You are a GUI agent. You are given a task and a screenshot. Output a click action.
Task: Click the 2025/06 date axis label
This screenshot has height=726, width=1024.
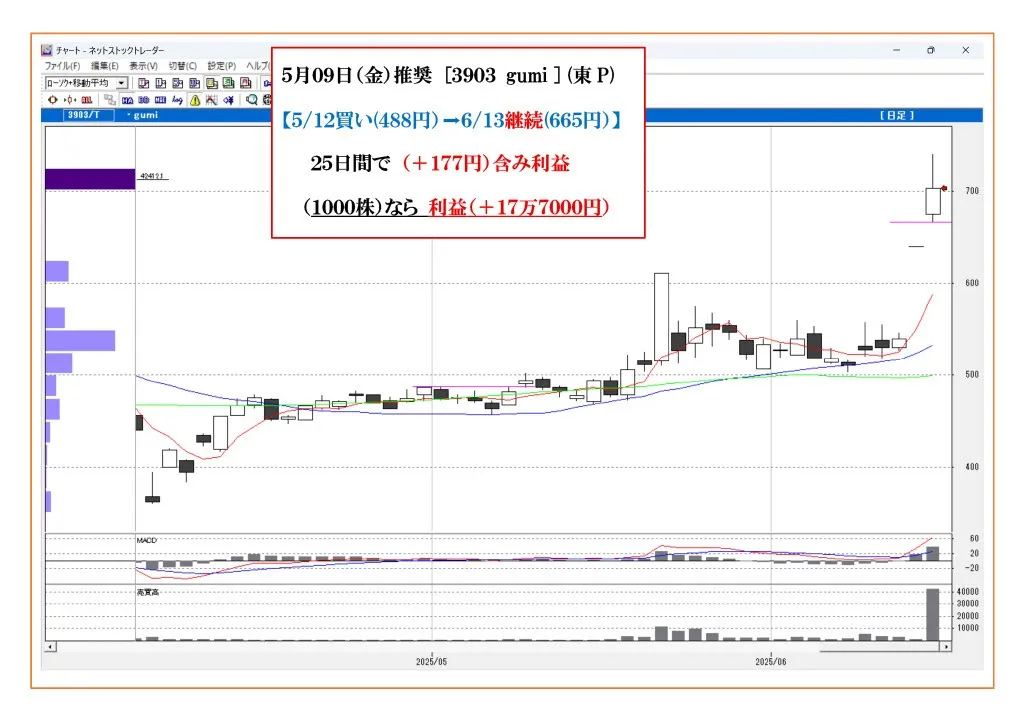tap(771, 661)
